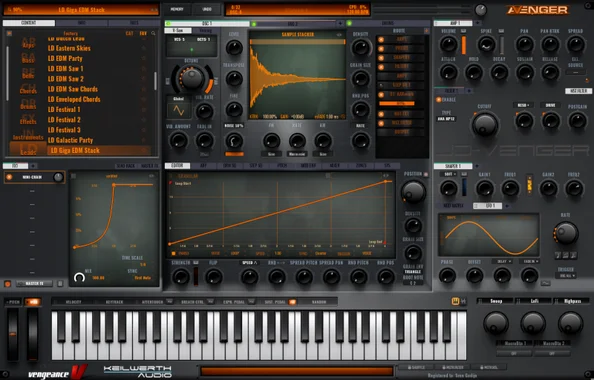Open the filter TYPE ANA HP12 dropdown
The width and height of the screenshot is (594, 380).
coord(447,119)
